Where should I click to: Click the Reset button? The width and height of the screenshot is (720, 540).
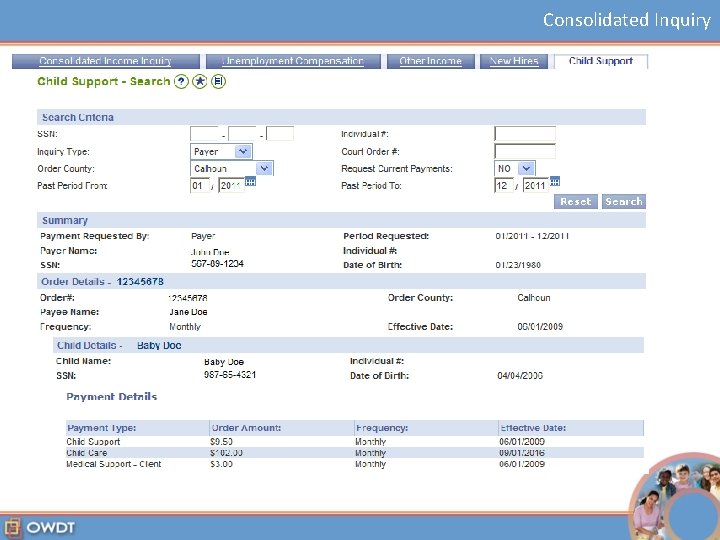click(x=576, y=202)
